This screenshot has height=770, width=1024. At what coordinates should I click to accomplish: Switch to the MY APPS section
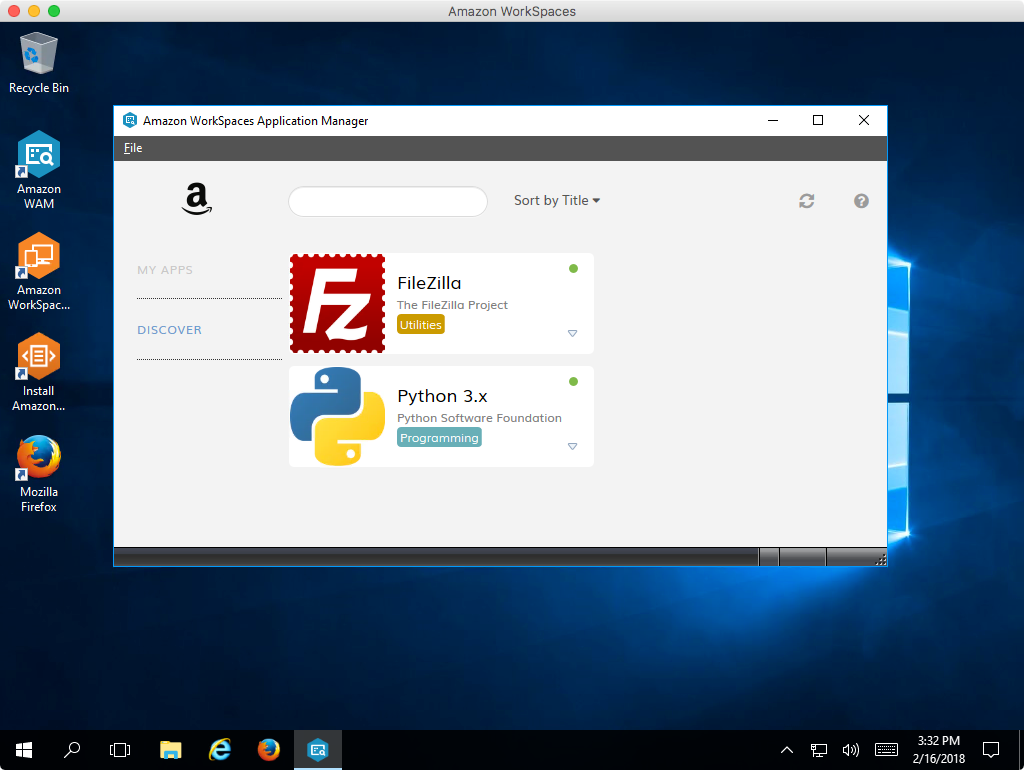pos(164,269)
